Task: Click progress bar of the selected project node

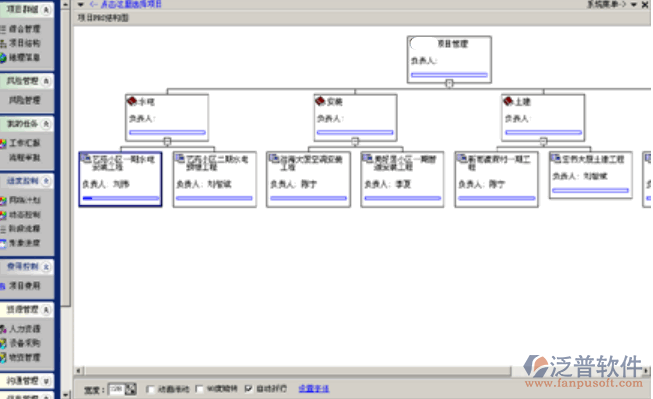Action: tap(121, 198)
